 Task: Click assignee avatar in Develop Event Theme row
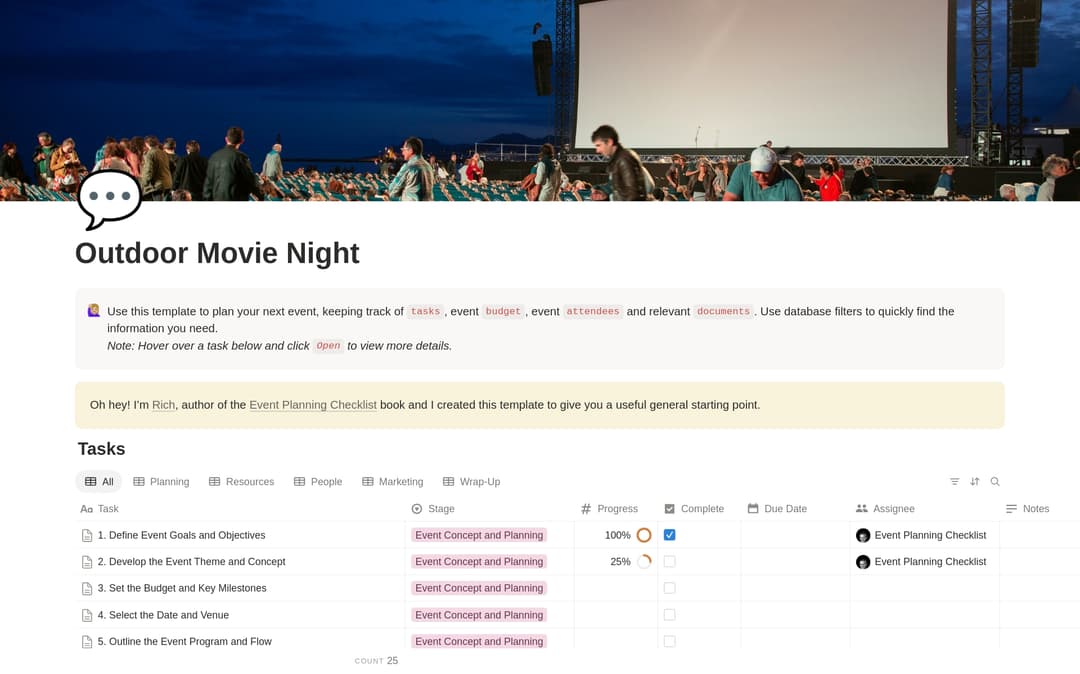(x=862, y=562)
